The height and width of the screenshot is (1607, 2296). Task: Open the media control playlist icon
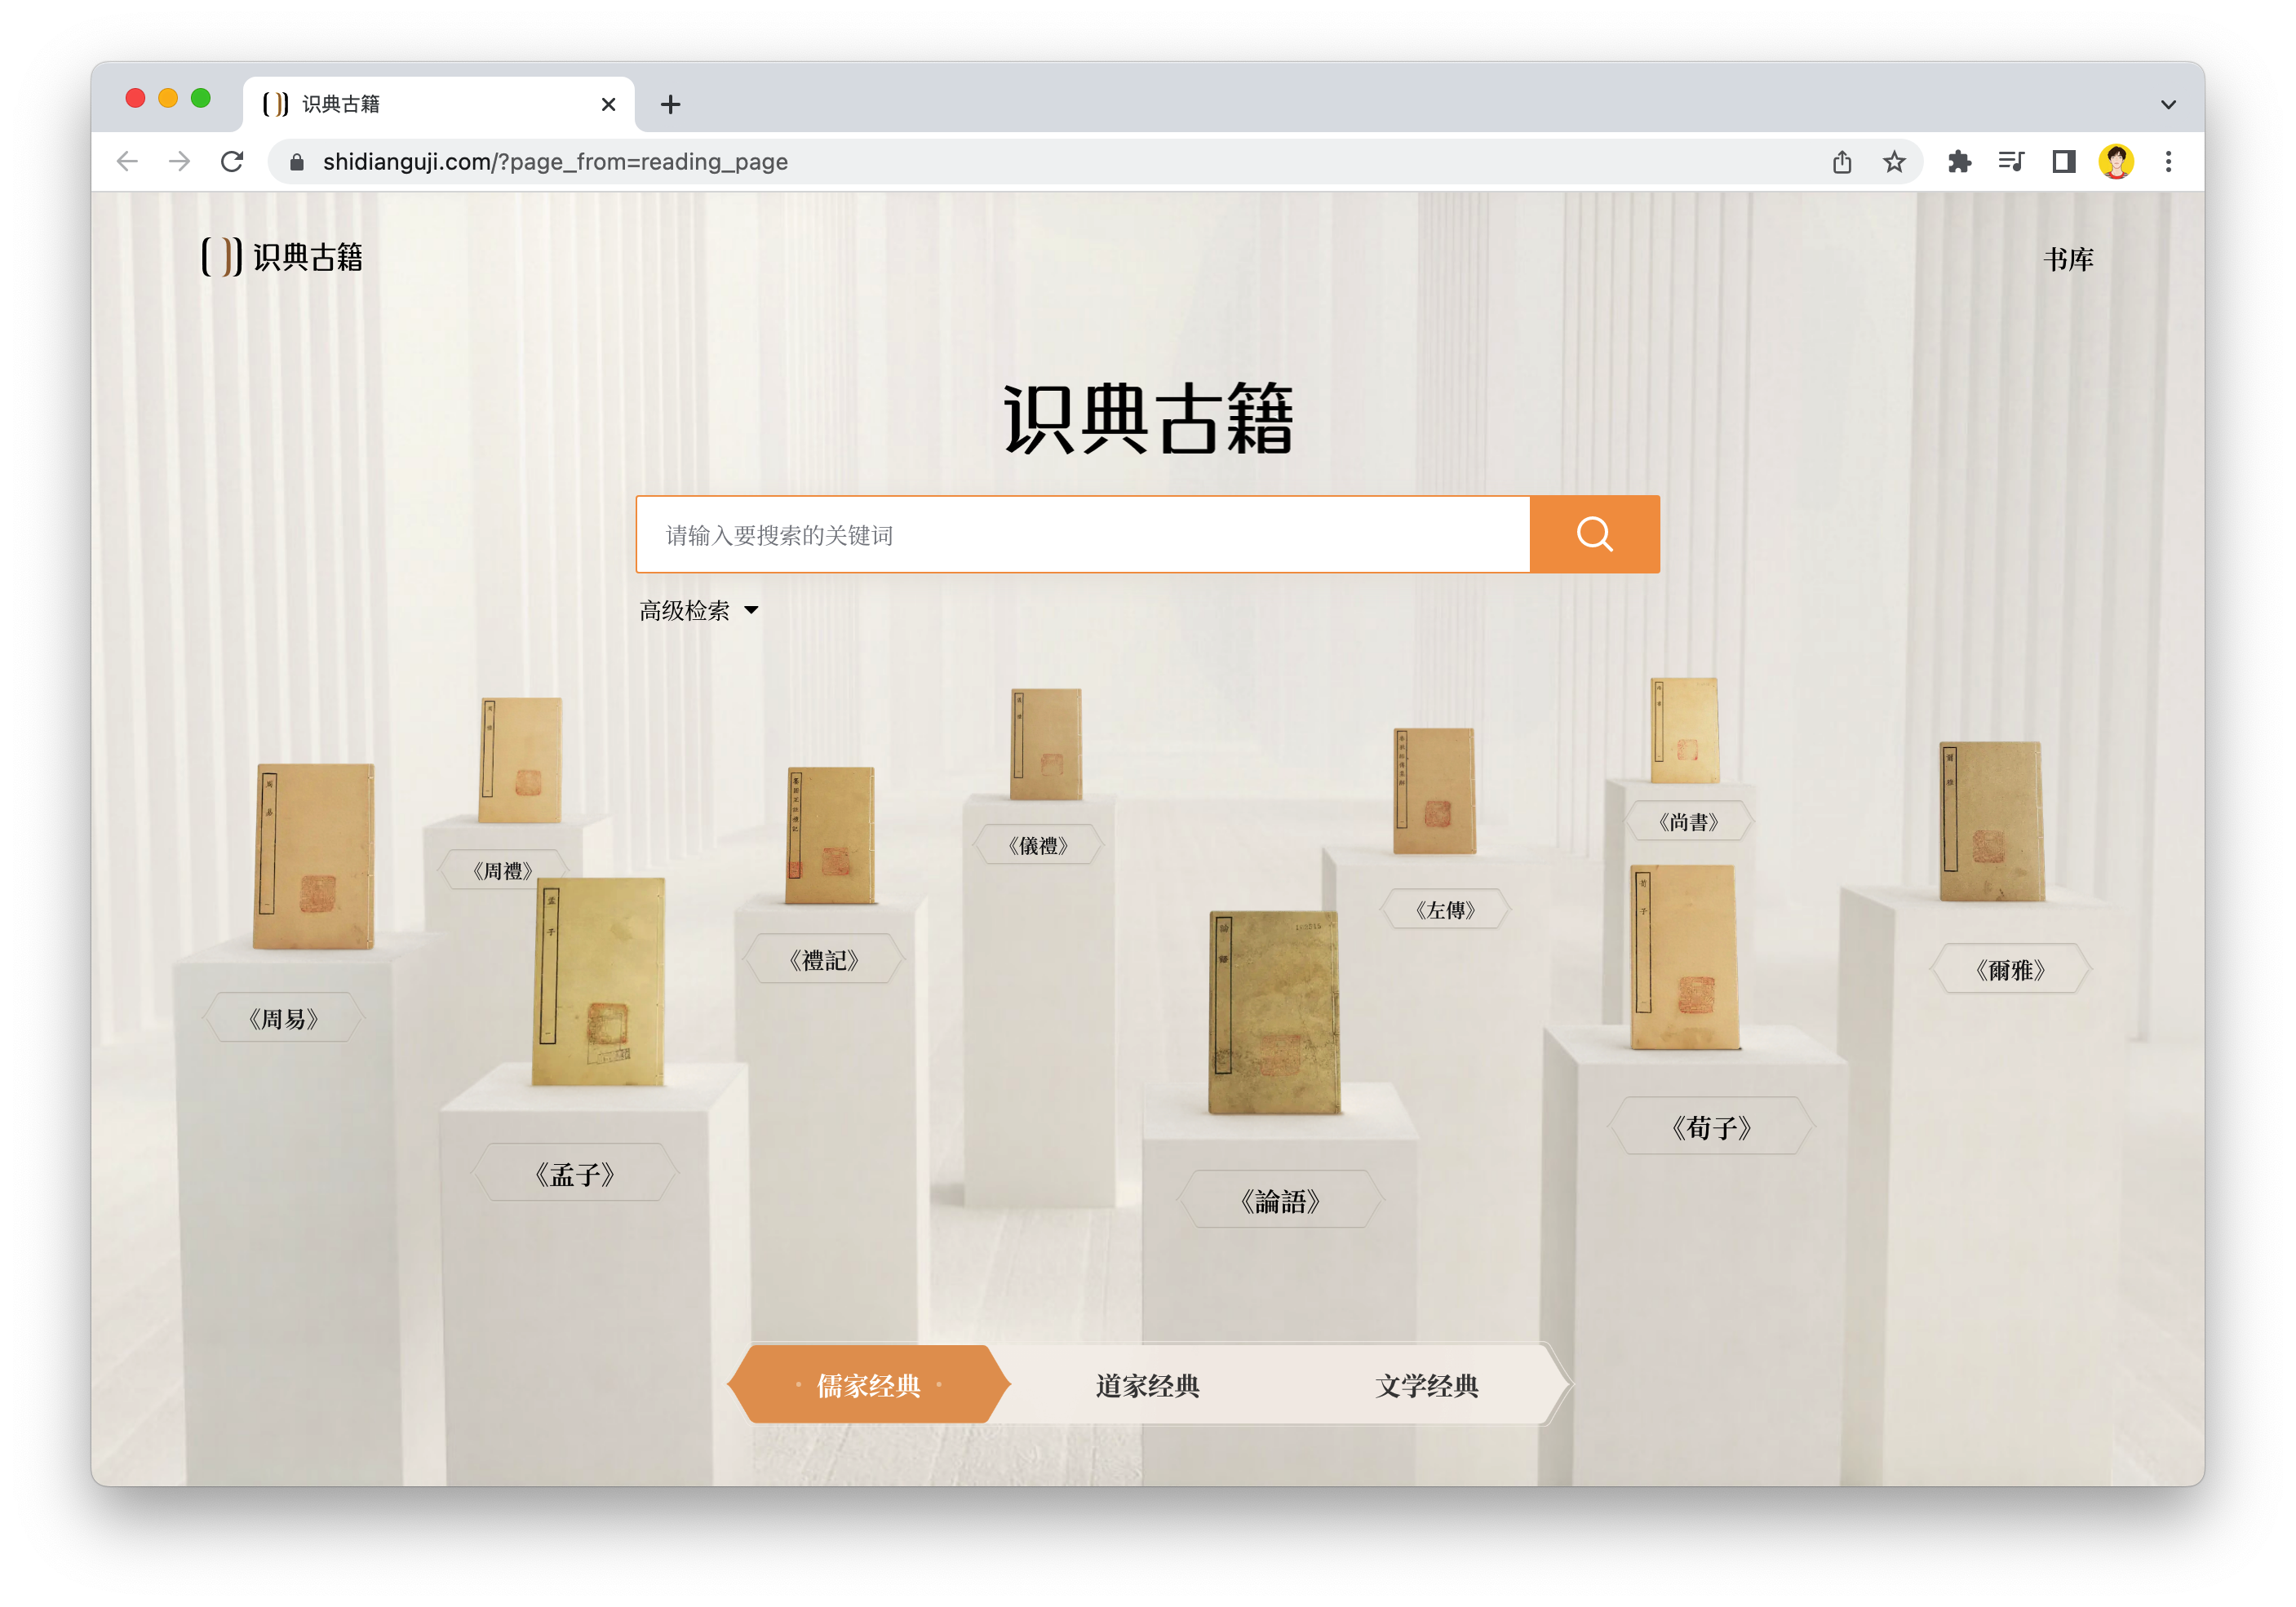[x=2011, y=161]
